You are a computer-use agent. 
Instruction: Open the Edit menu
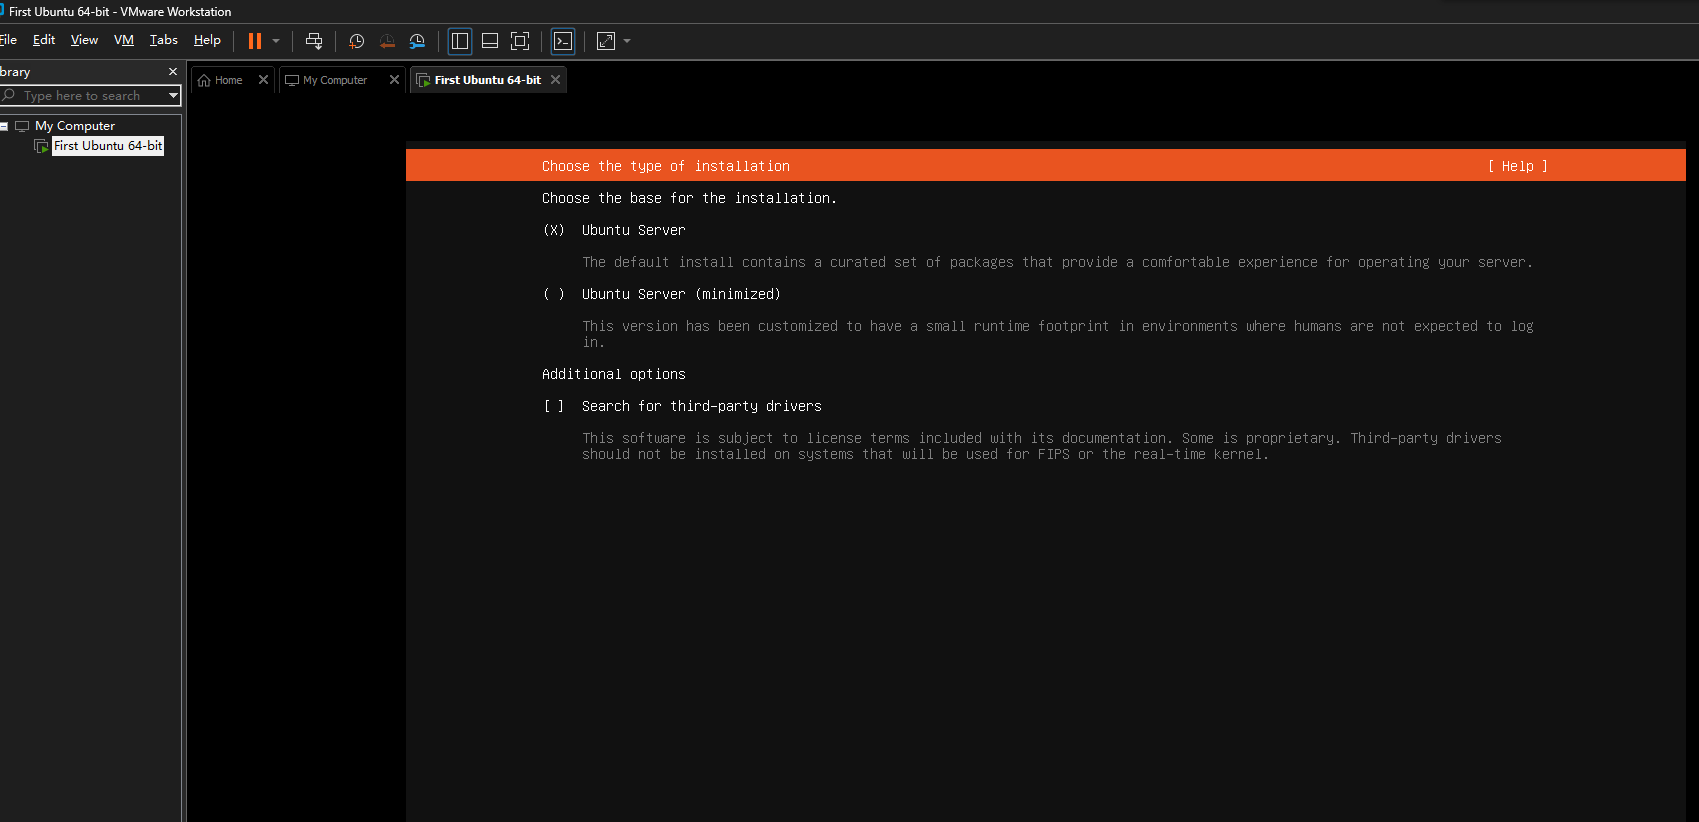tap(44, 40)
